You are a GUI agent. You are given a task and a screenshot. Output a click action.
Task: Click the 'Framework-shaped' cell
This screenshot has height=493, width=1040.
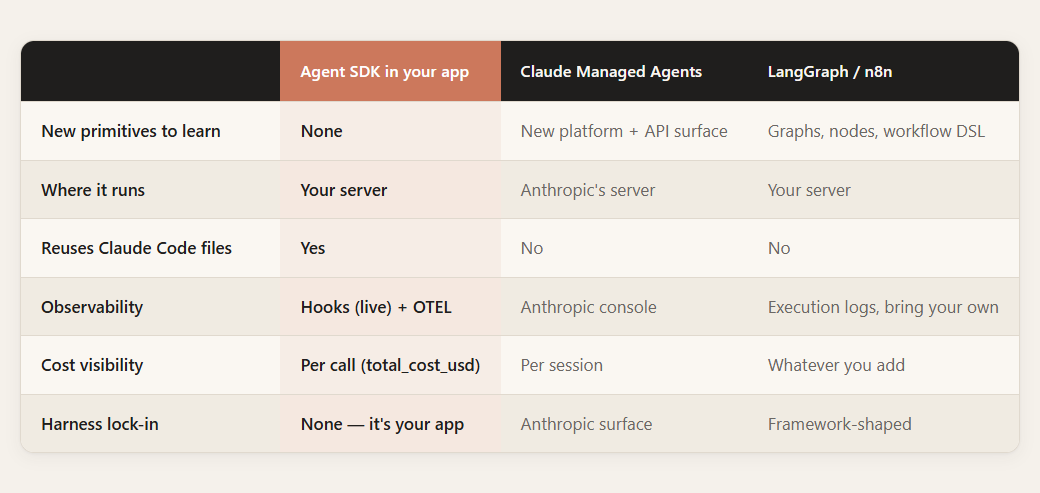pos(840,424)
